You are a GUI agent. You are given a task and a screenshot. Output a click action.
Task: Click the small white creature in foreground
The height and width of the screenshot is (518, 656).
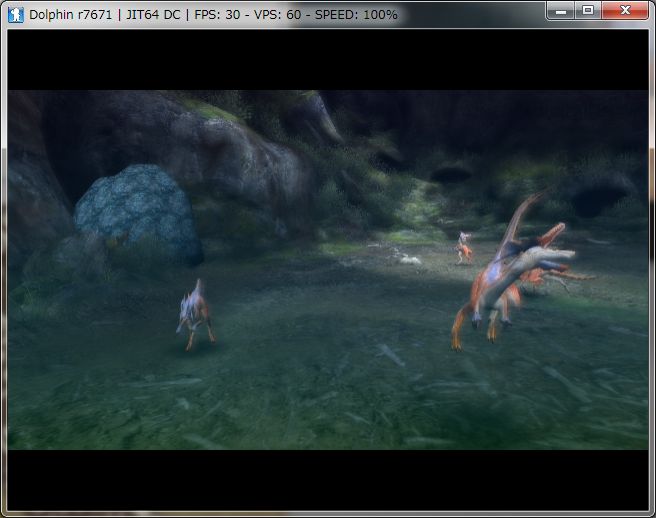195,315
